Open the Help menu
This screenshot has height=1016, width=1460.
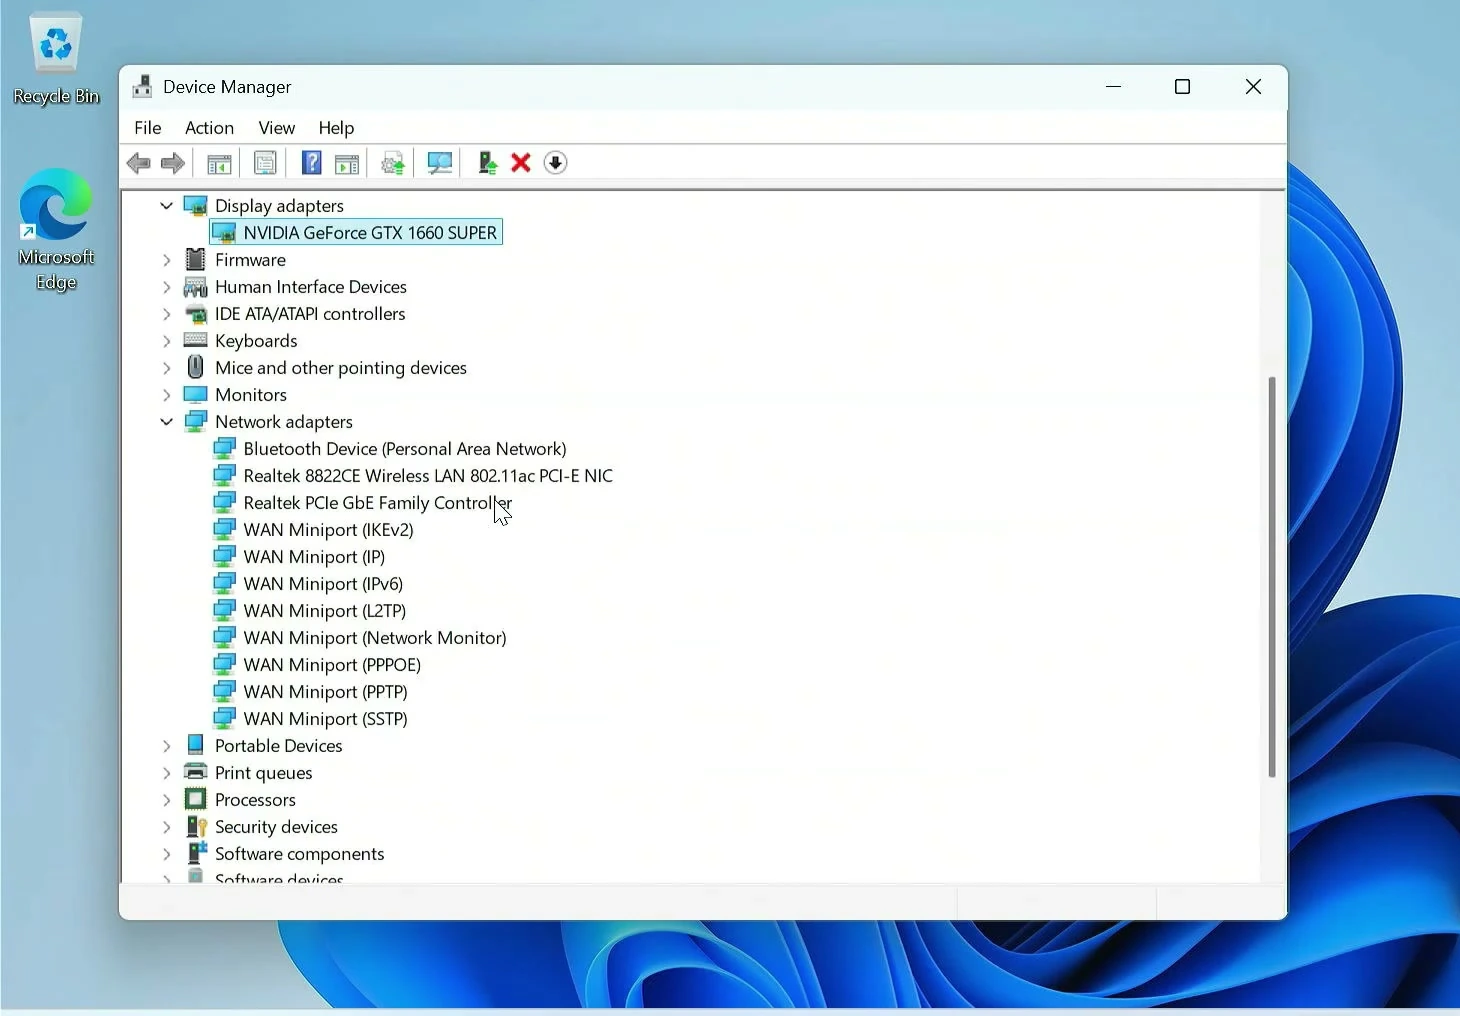pyautogui.click(x=336, y=128)
